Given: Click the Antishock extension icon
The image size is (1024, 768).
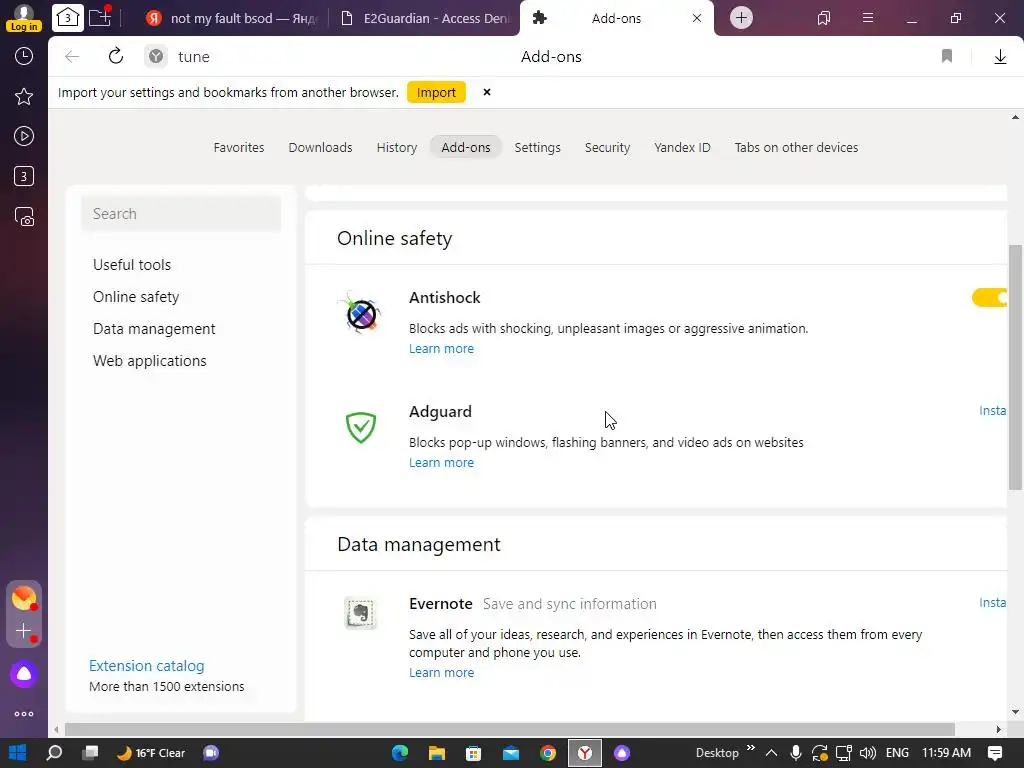Looking at the screenshot, I should [360, 313].
